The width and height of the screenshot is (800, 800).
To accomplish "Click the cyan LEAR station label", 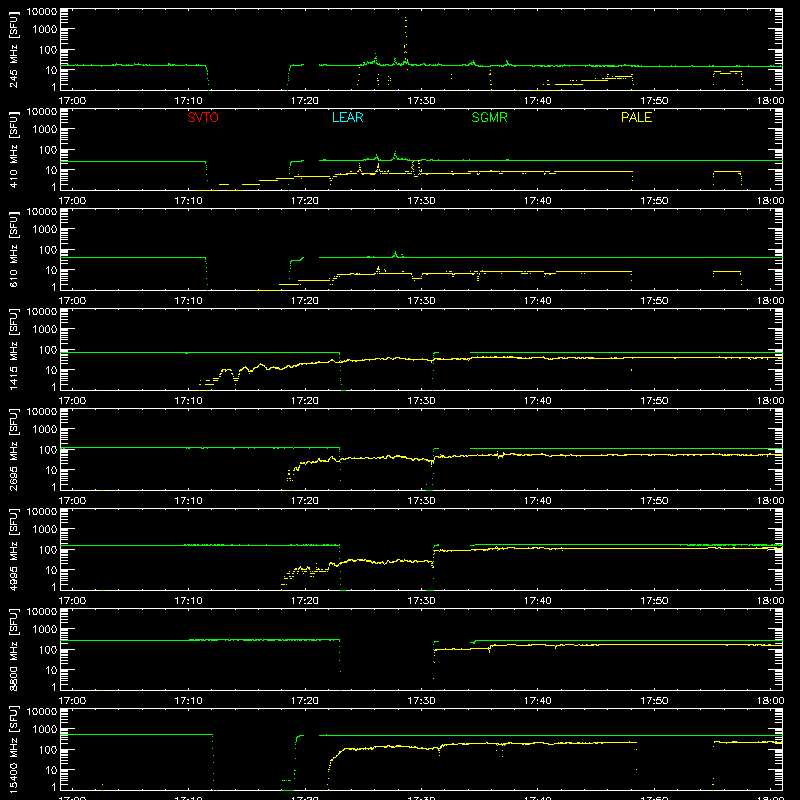I will (x=347, y=117).
